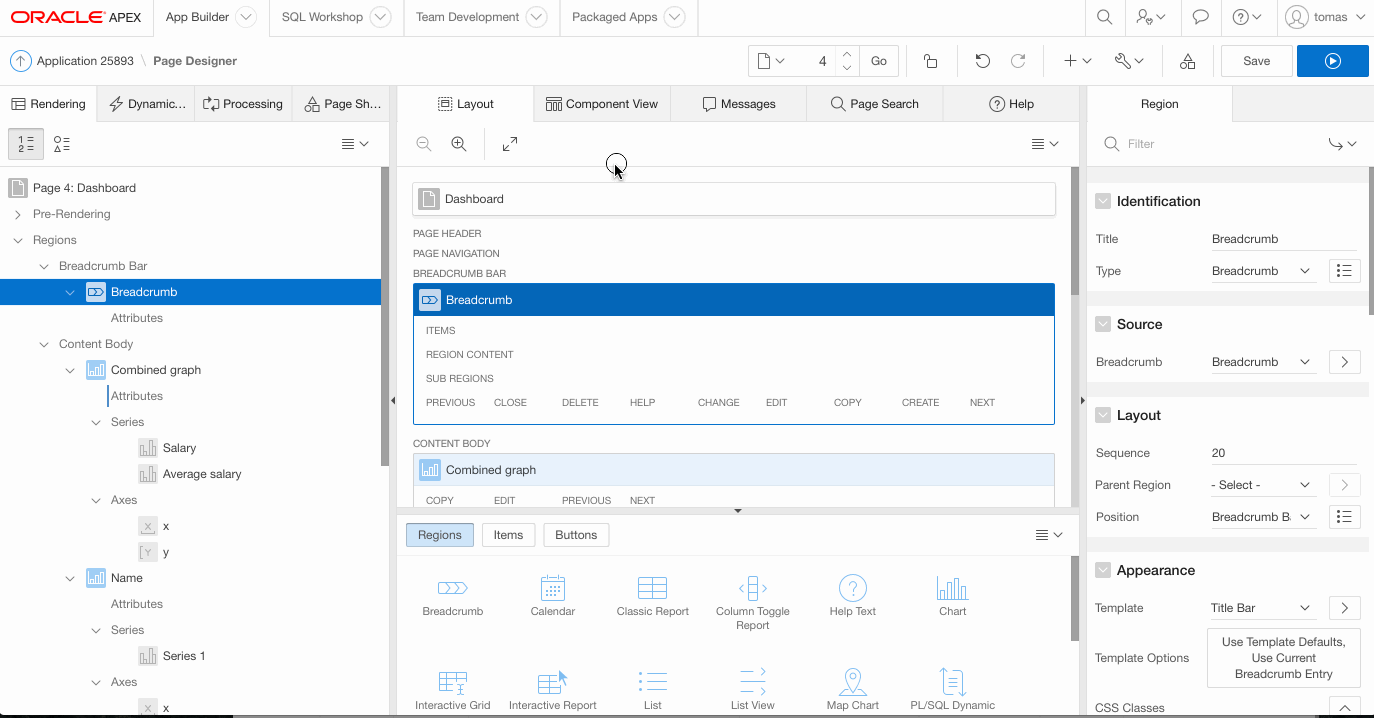The height and width of the screenshot is (718, 1374).
Task: Toggle the Buttons gallery button
Action: [x=576, y=535]
